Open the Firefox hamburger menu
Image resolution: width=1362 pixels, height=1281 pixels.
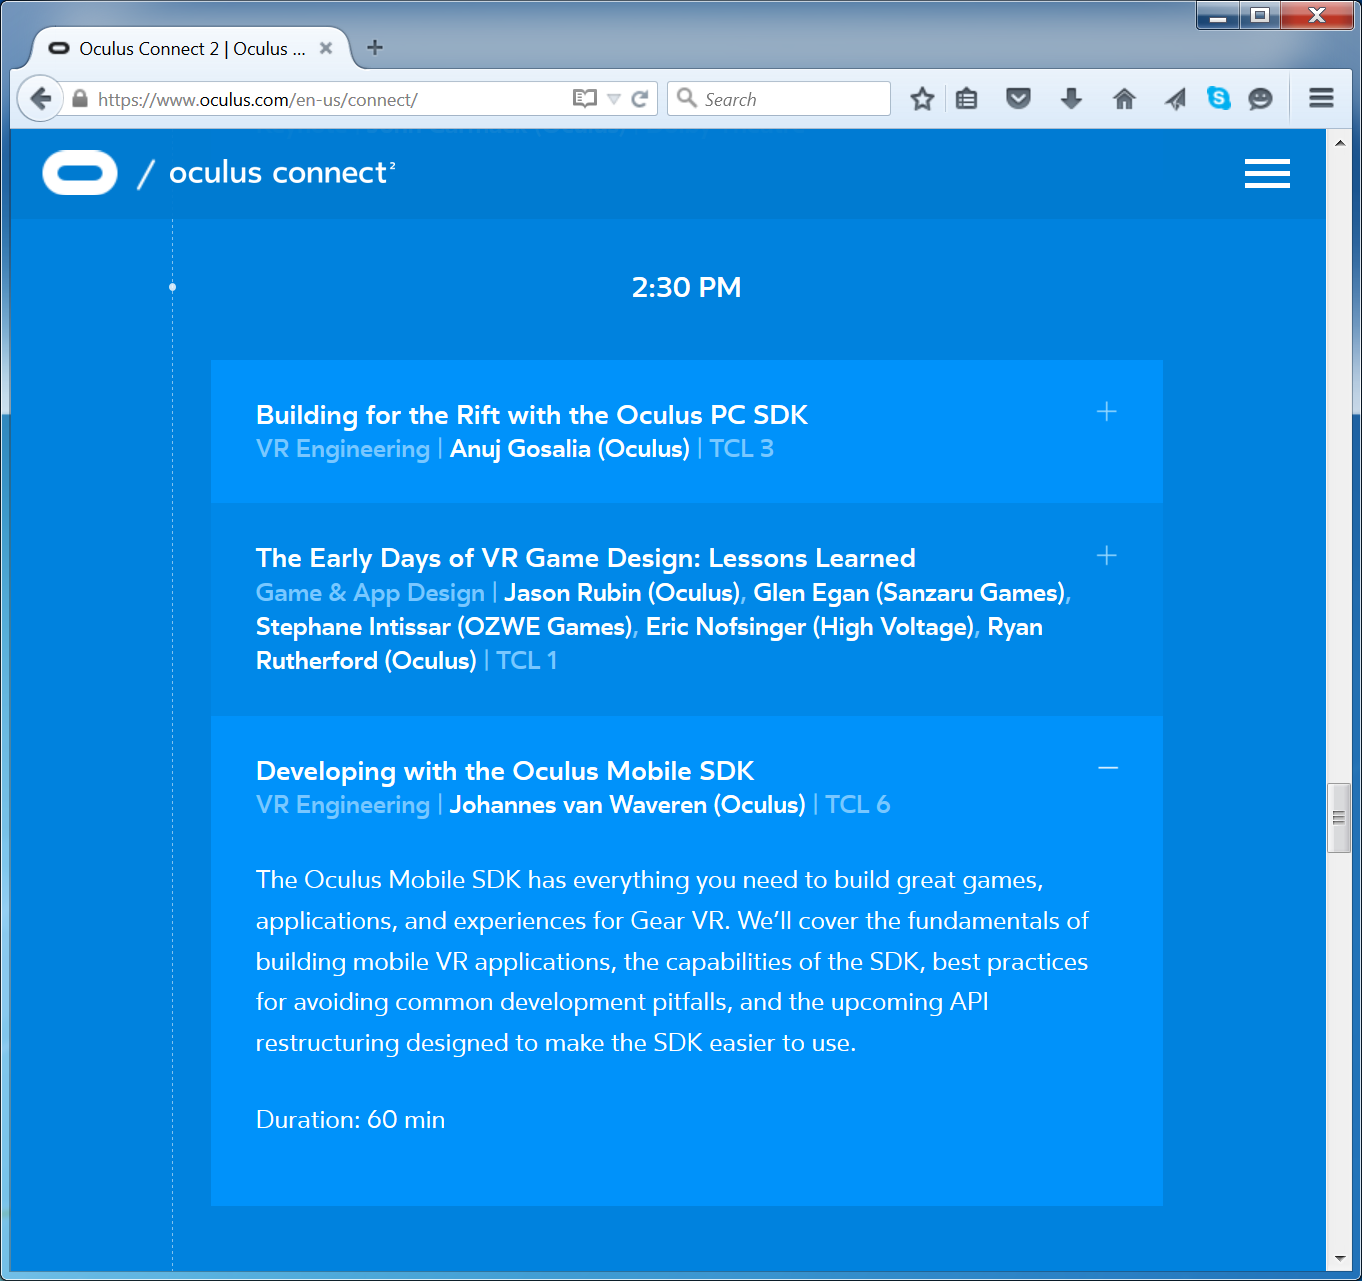tap(1321, 98)
